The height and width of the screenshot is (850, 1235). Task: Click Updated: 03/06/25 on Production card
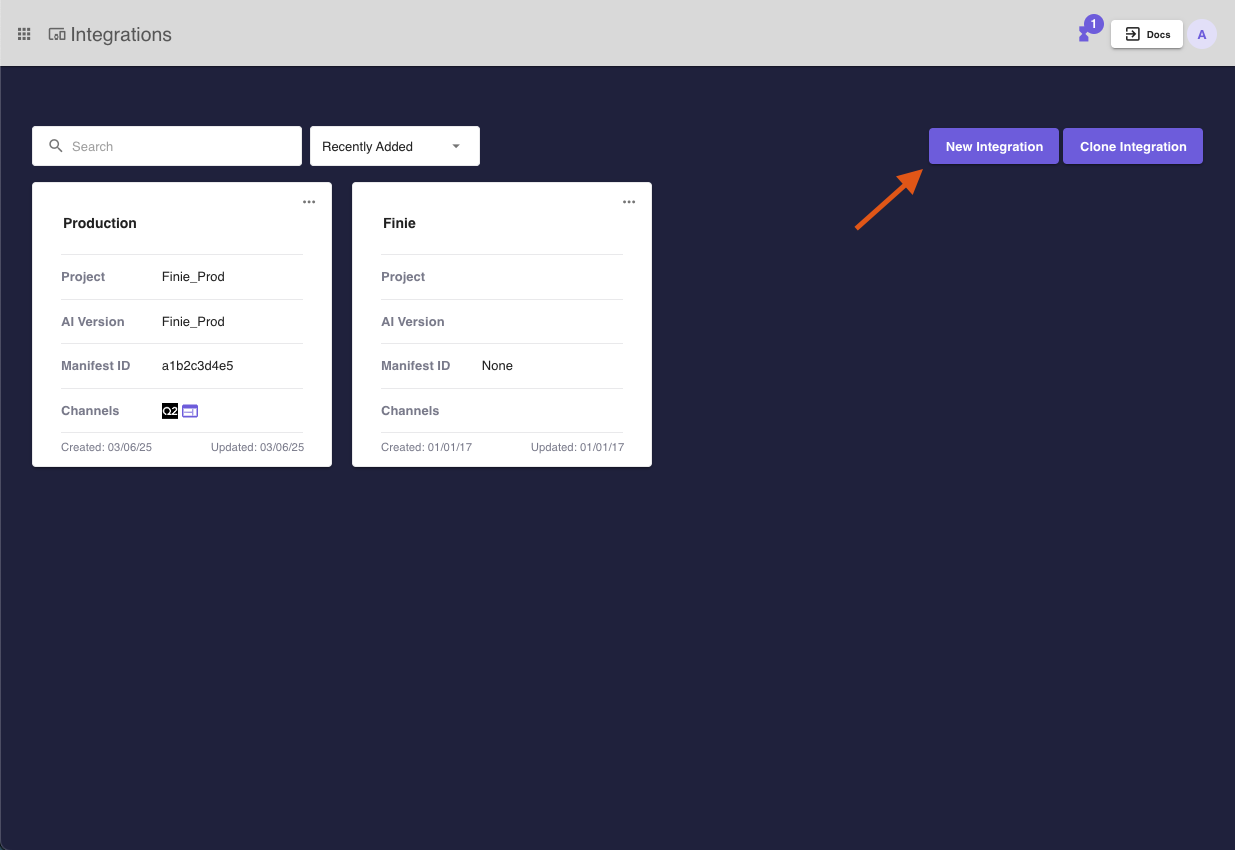pyautogui.click(x=257, y=447)
